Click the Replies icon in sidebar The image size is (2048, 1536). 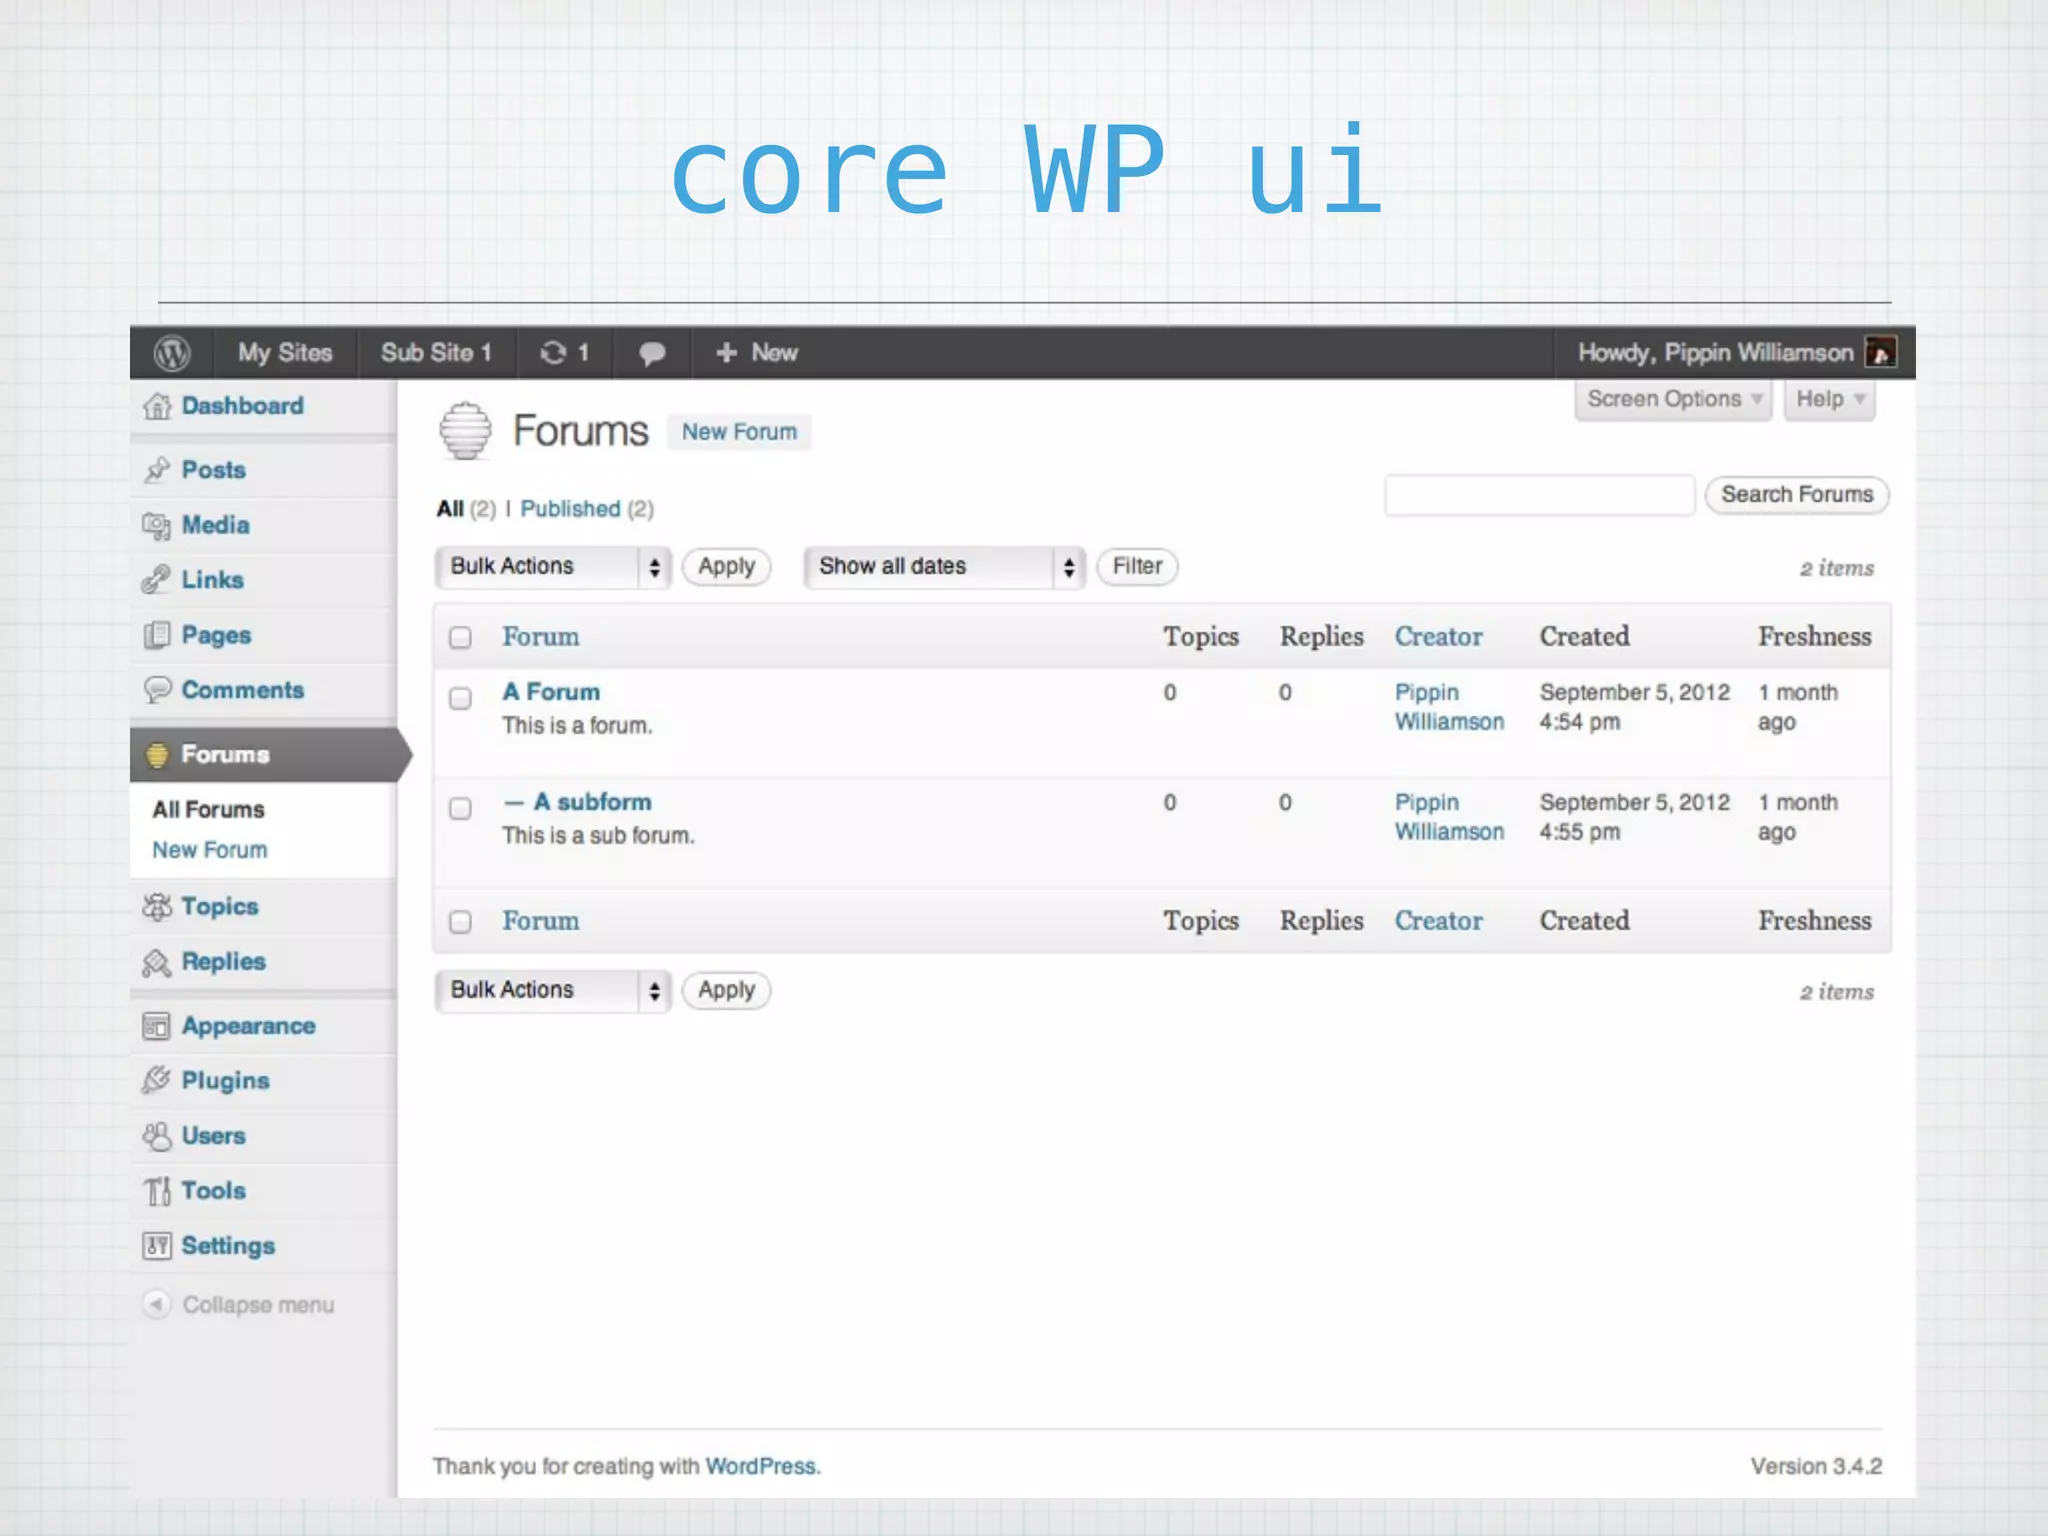coord(157,962)
